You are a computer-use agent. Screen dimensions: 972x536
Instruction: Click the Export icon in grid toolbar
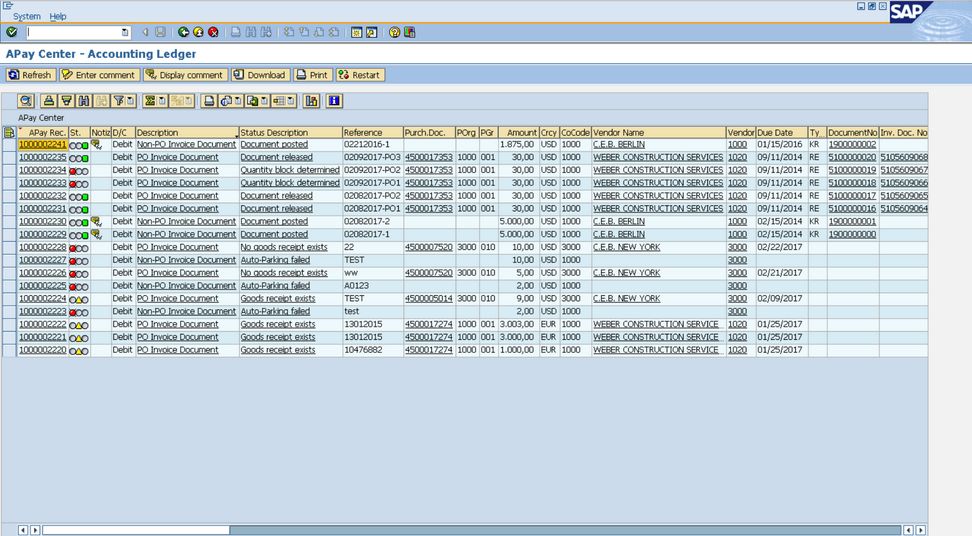(x=252, y=100)
